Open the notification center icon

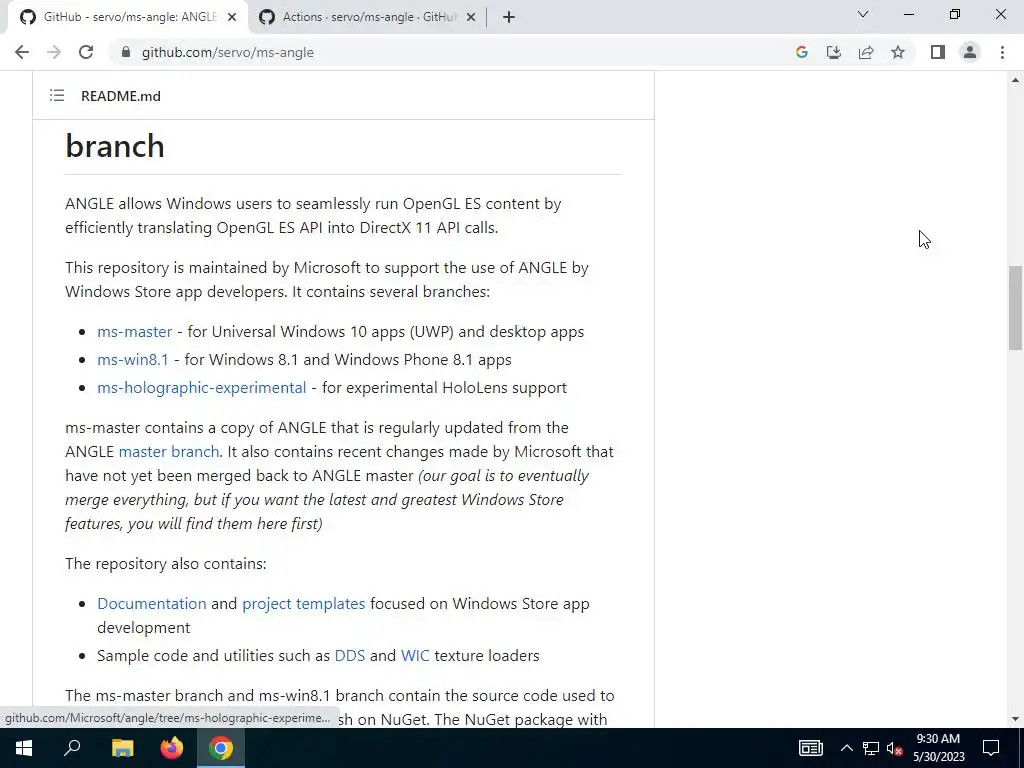991,748
